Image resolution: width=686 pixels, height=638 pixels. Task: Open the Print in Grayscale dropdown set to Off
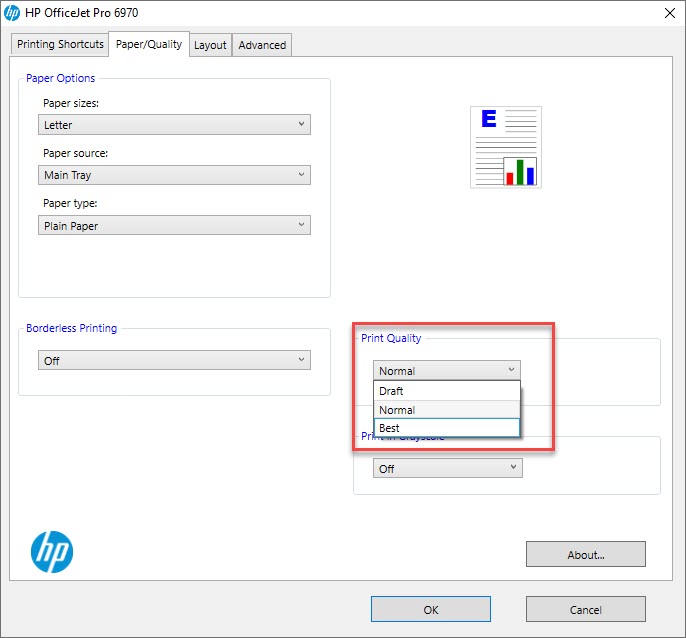click(447, 468)
